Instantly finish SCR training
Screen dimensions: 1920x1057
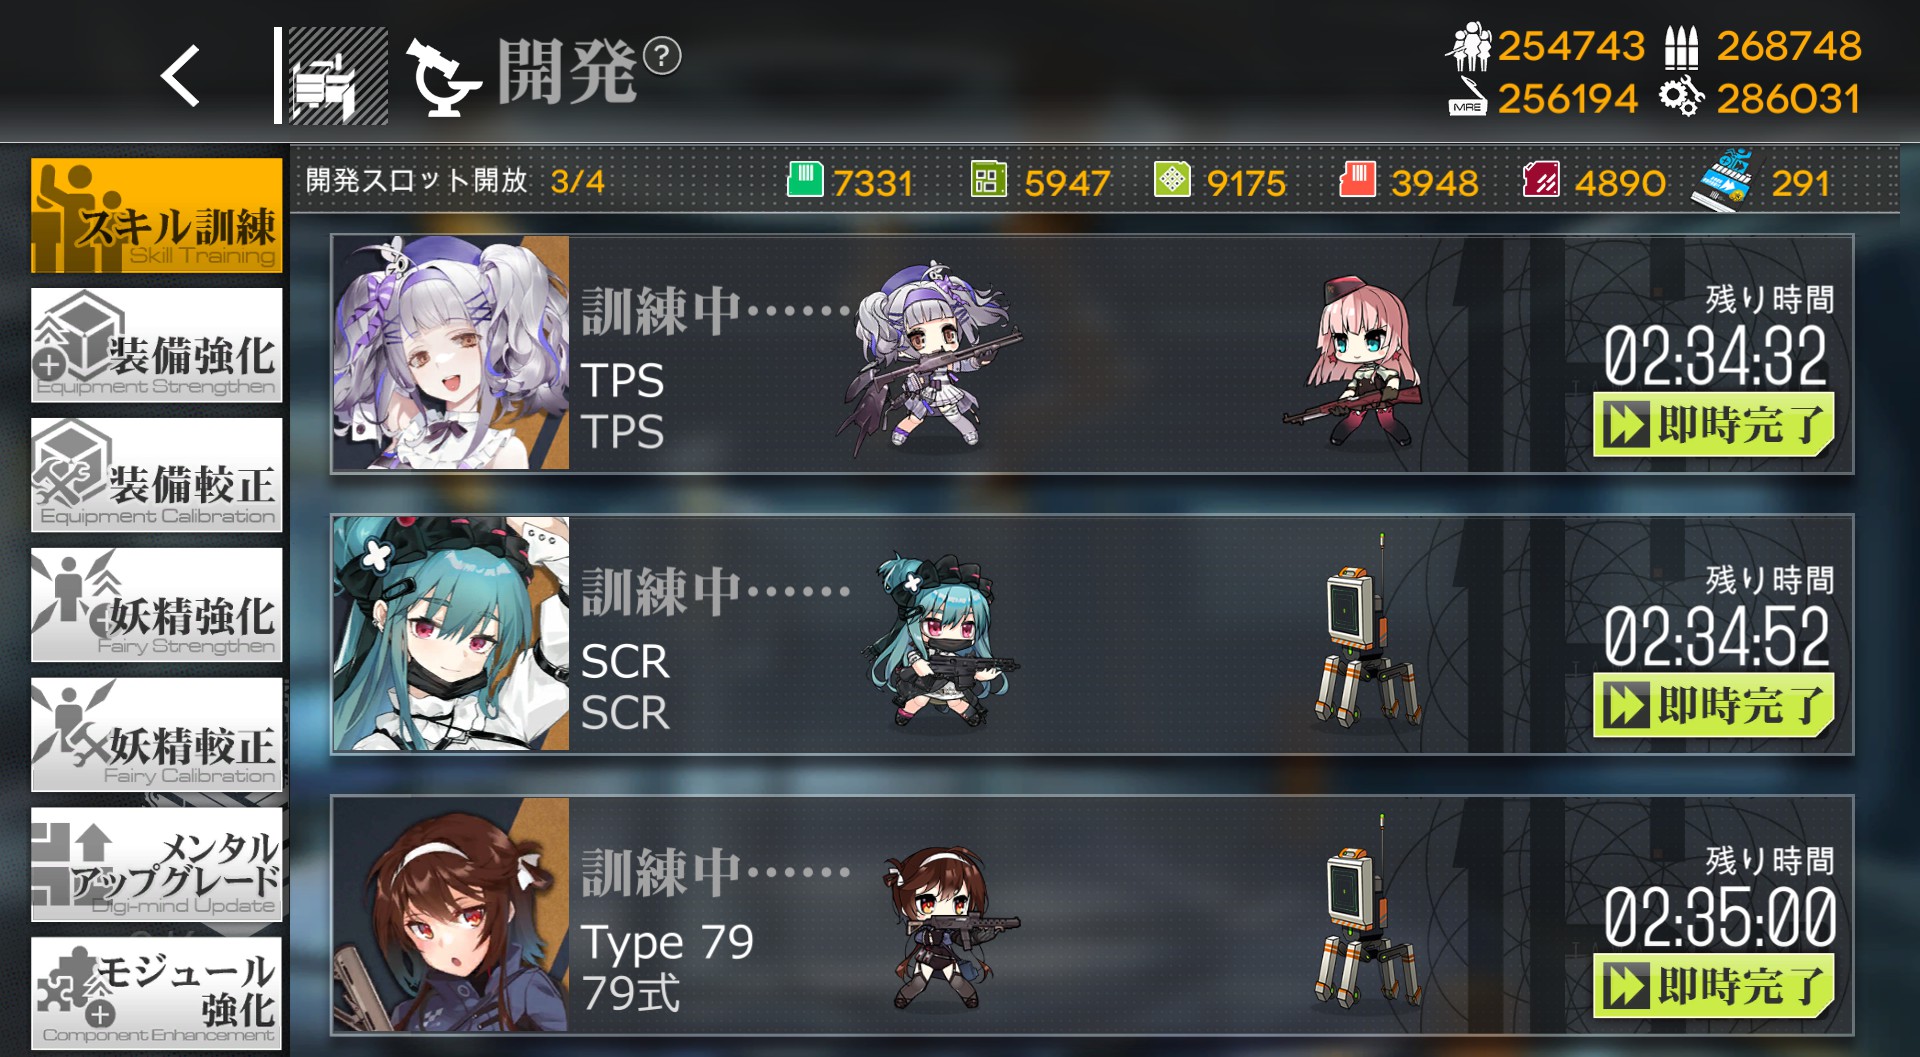coord(1714,706)
